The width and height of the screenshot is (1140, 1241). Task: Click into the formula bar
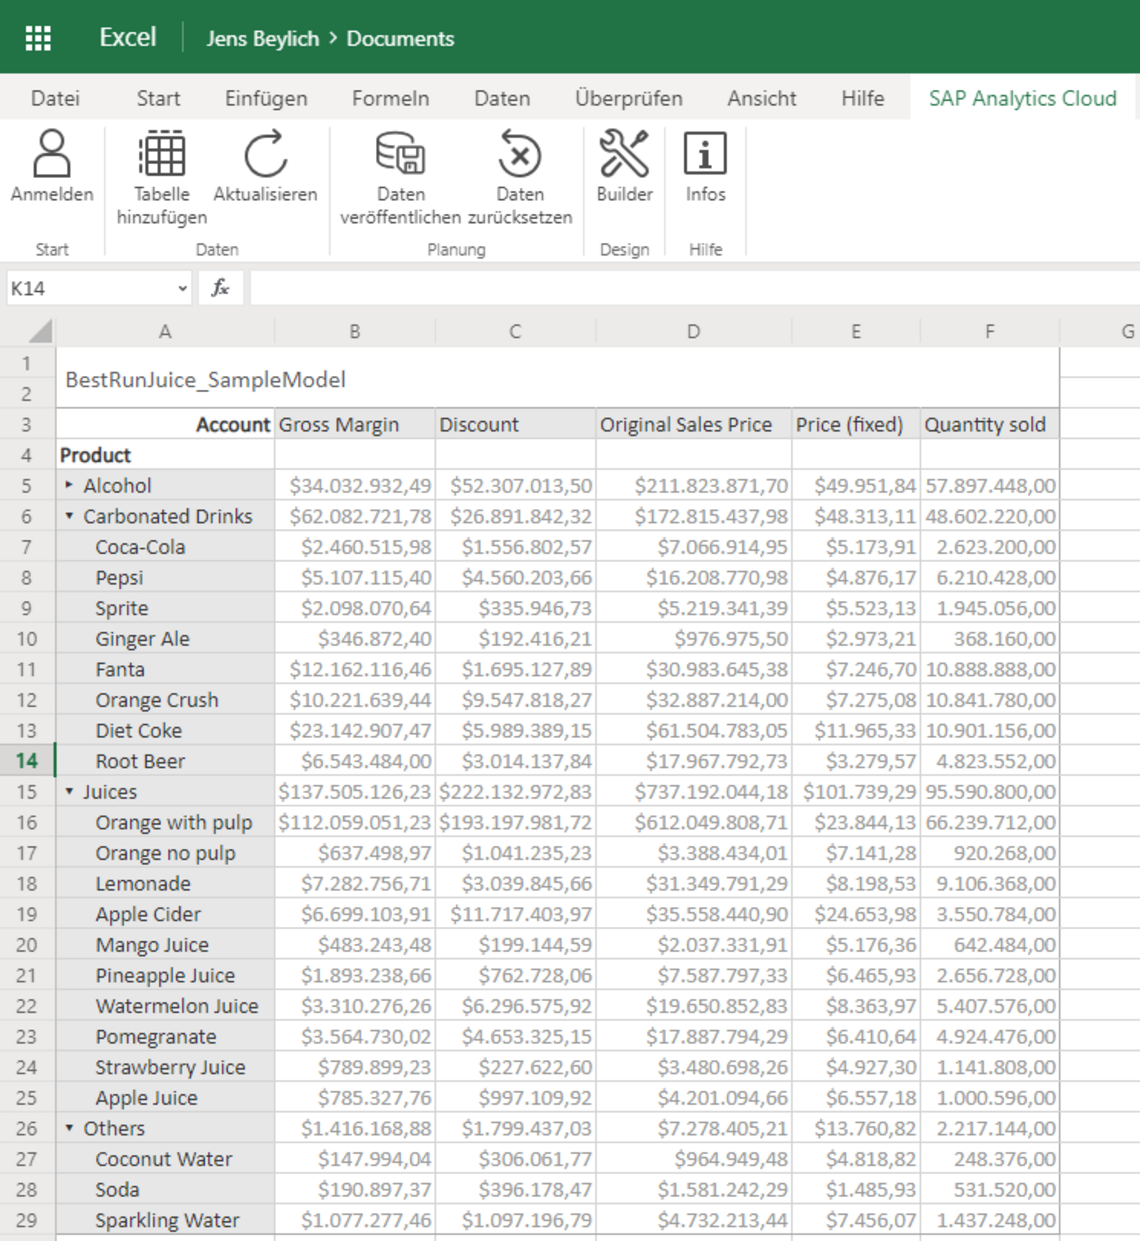tap(694, 288)
